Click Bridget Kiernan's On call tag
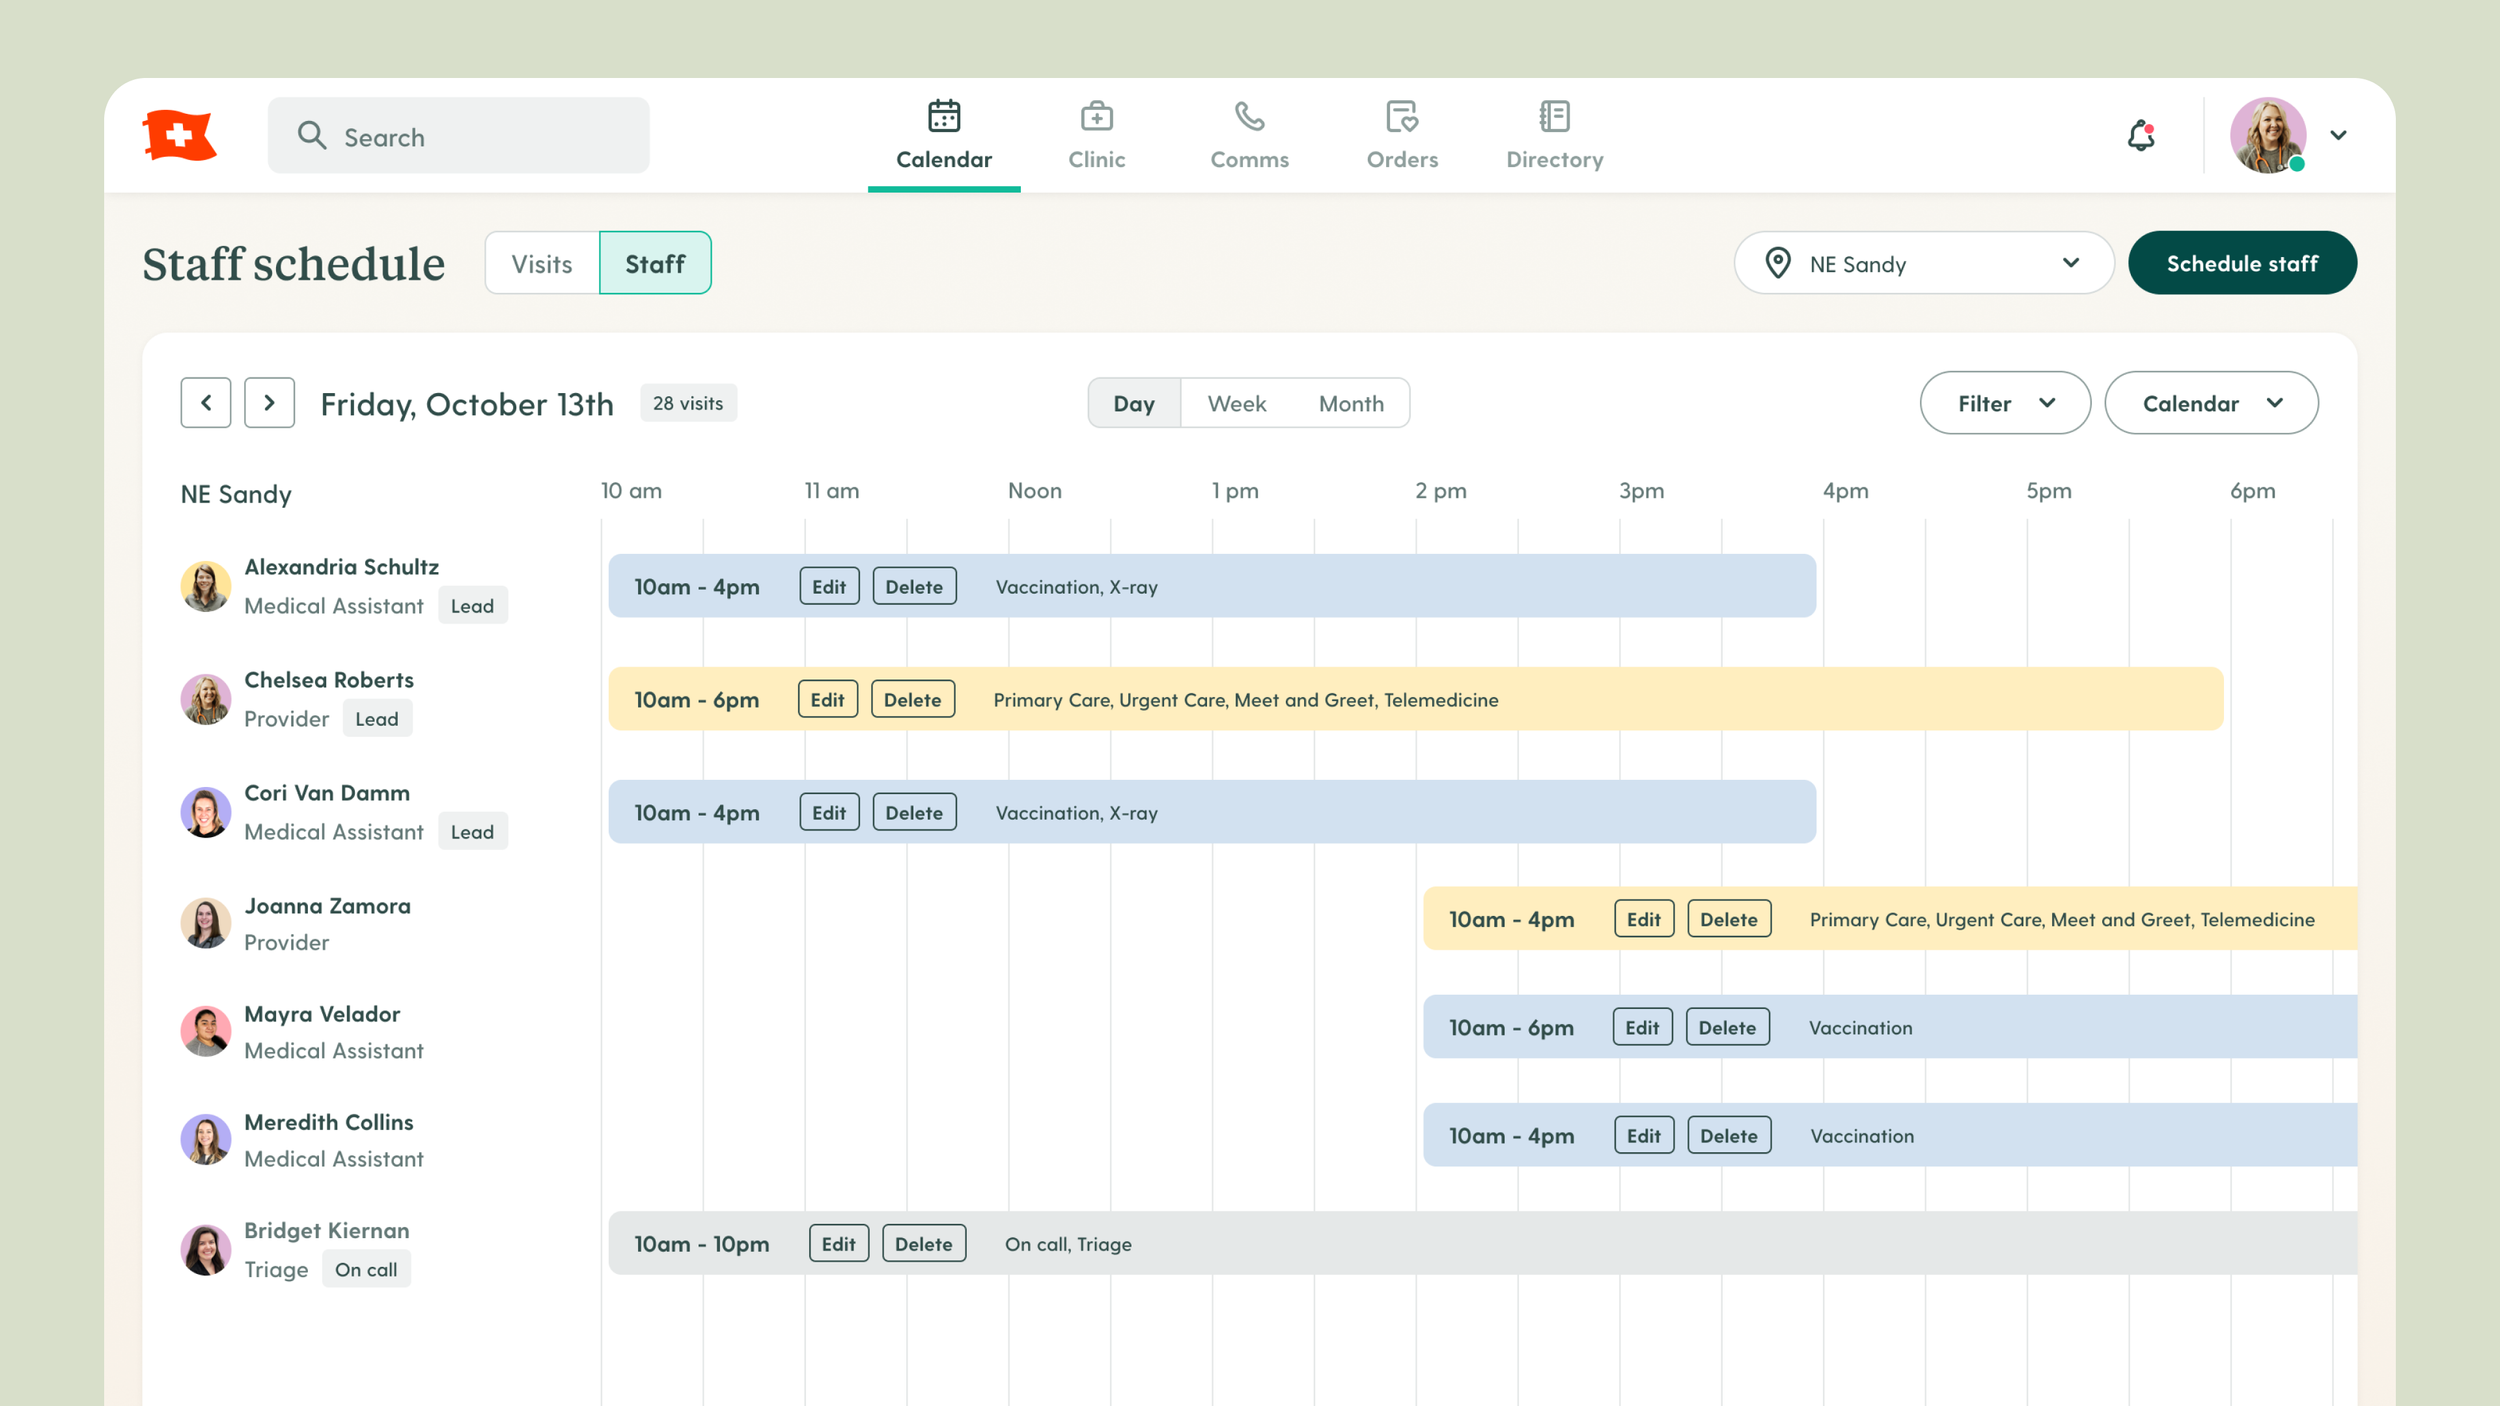The height and width of the screenshot is (1406, 2500). click(366, 1269)
